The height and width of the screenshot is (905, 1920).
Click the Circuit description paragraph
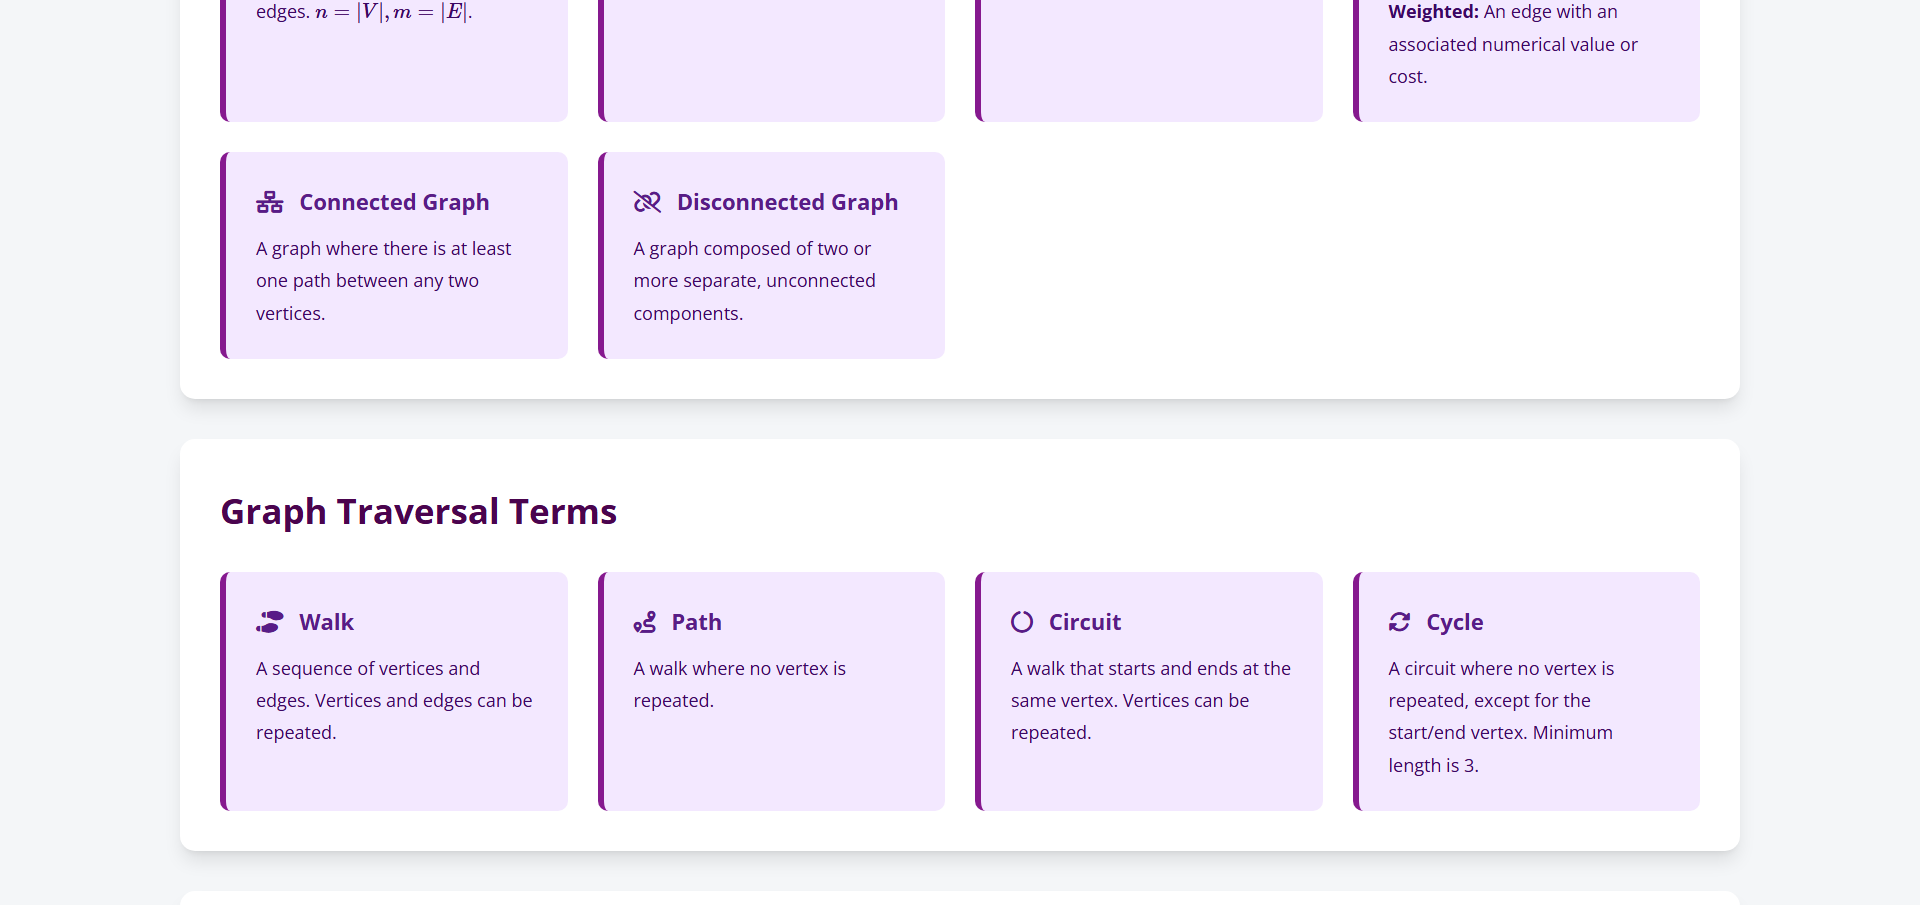[1150, 700]
